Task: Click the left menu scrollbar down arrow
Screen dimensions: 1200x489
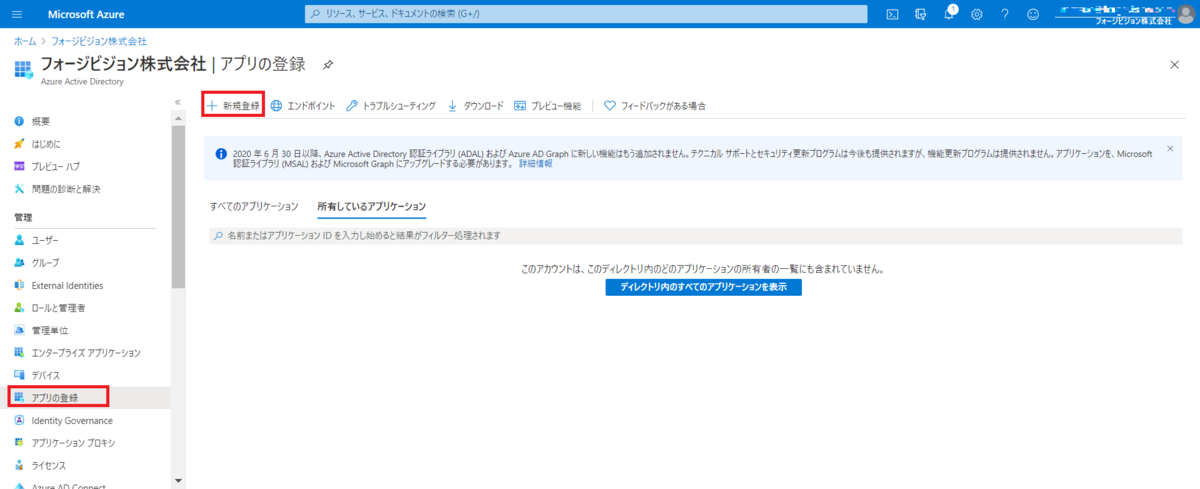Action: click(178, 481)
